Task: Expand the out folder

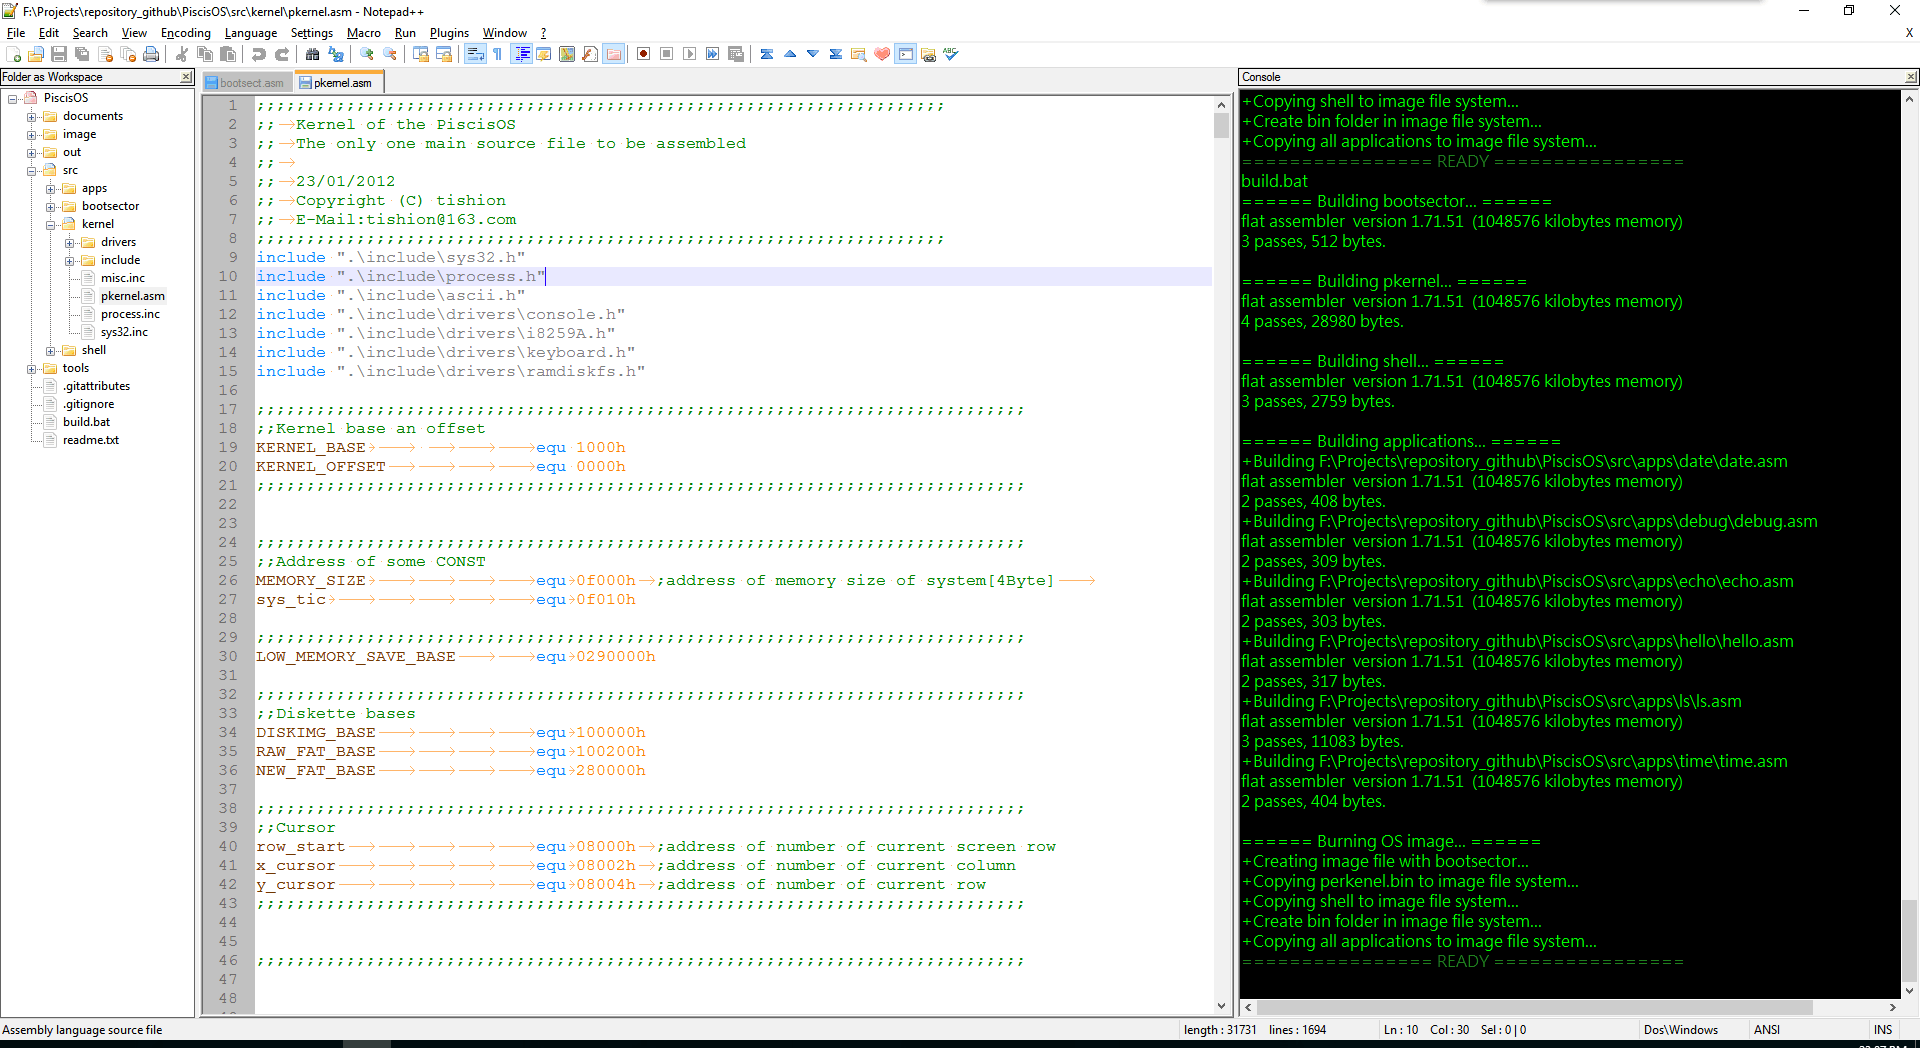Action: tap(32, 152)
